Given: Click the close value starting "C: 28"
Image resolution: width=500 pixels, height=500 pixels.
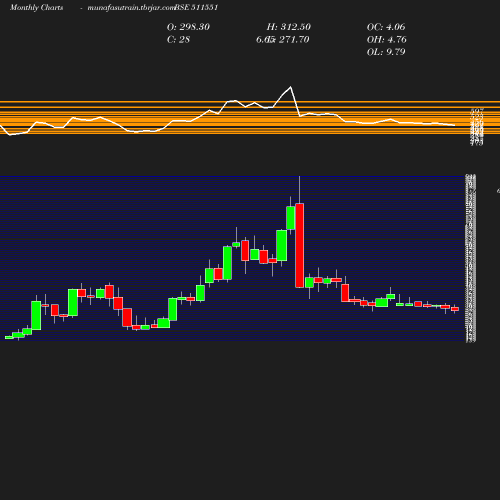Looking at the screenshot, I should coord(178,40).
